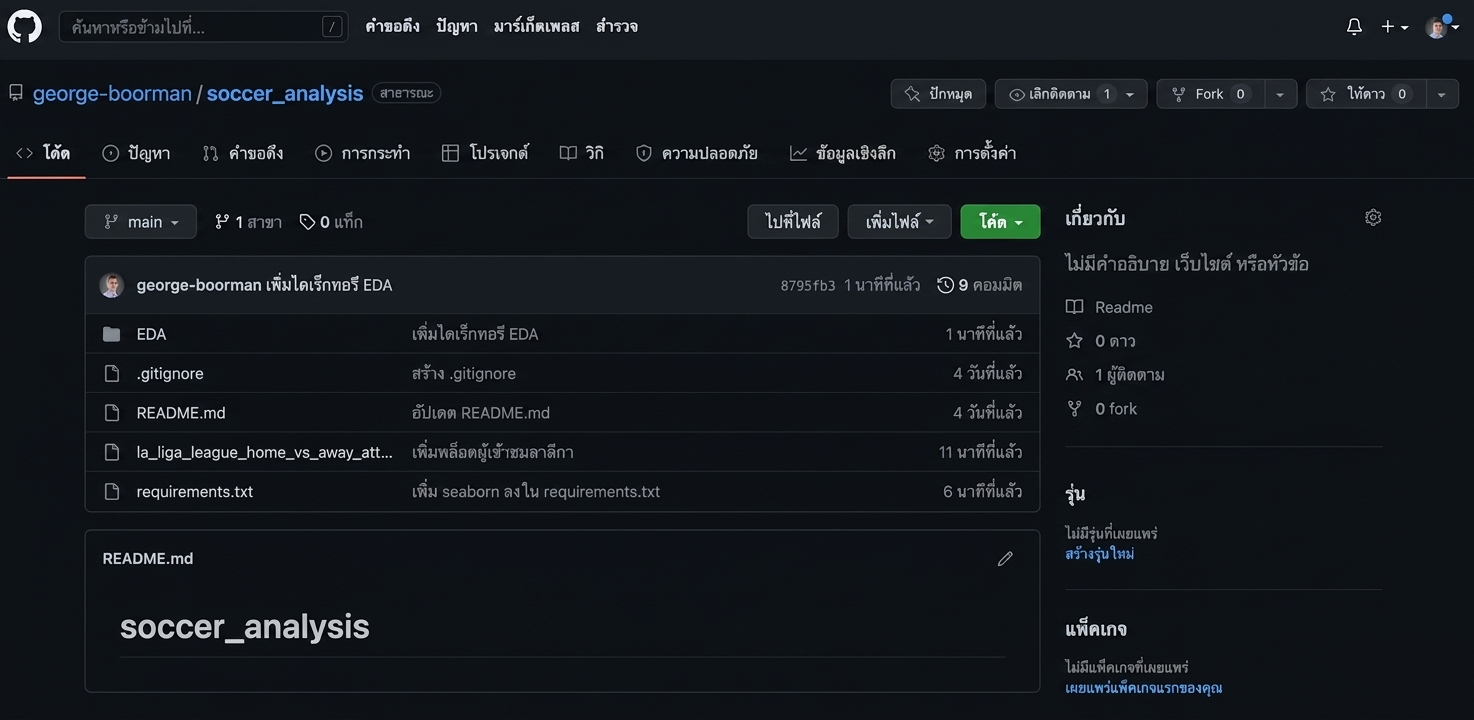
Task: Click the 0 ดาว stars link
Action: (x=1100, y=341)
